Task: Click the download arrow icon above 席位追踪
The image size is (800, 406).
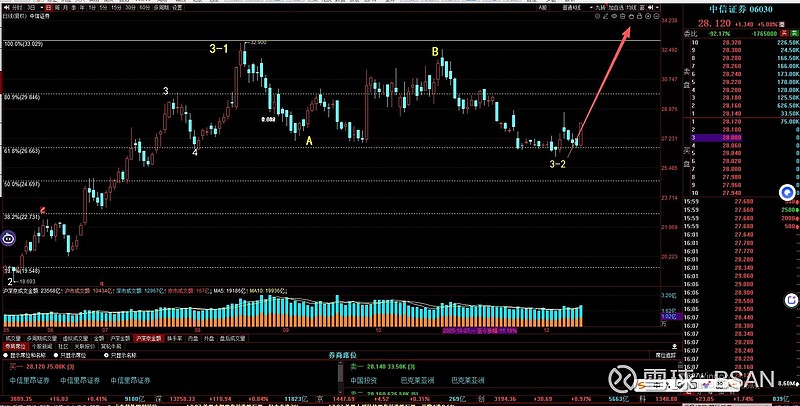Action: tap(674, 346)
